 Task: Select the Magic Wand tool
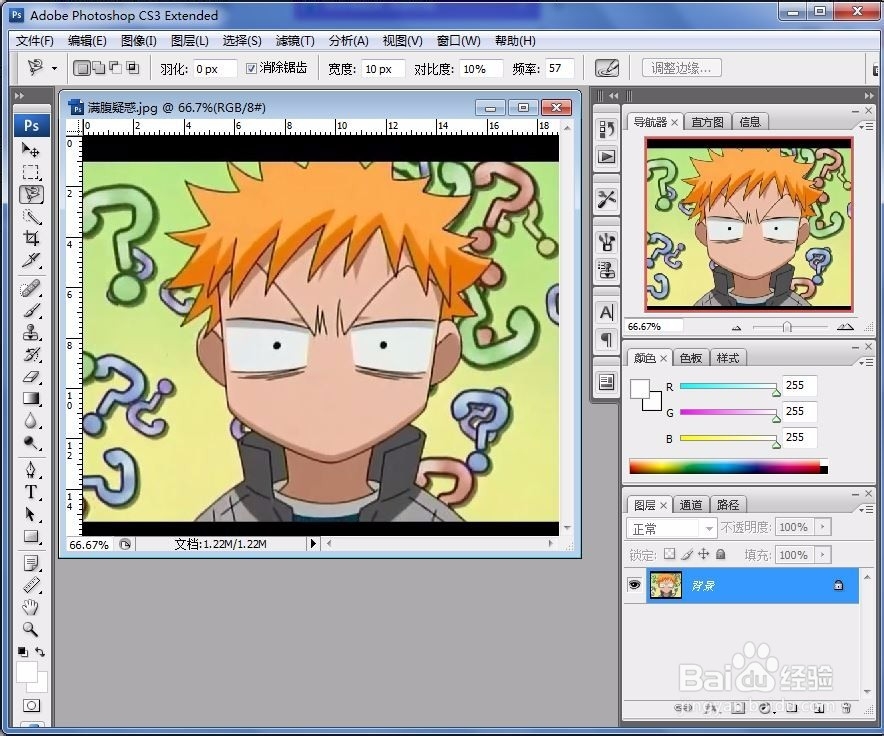pyautogui.click(x=31, y=217)
